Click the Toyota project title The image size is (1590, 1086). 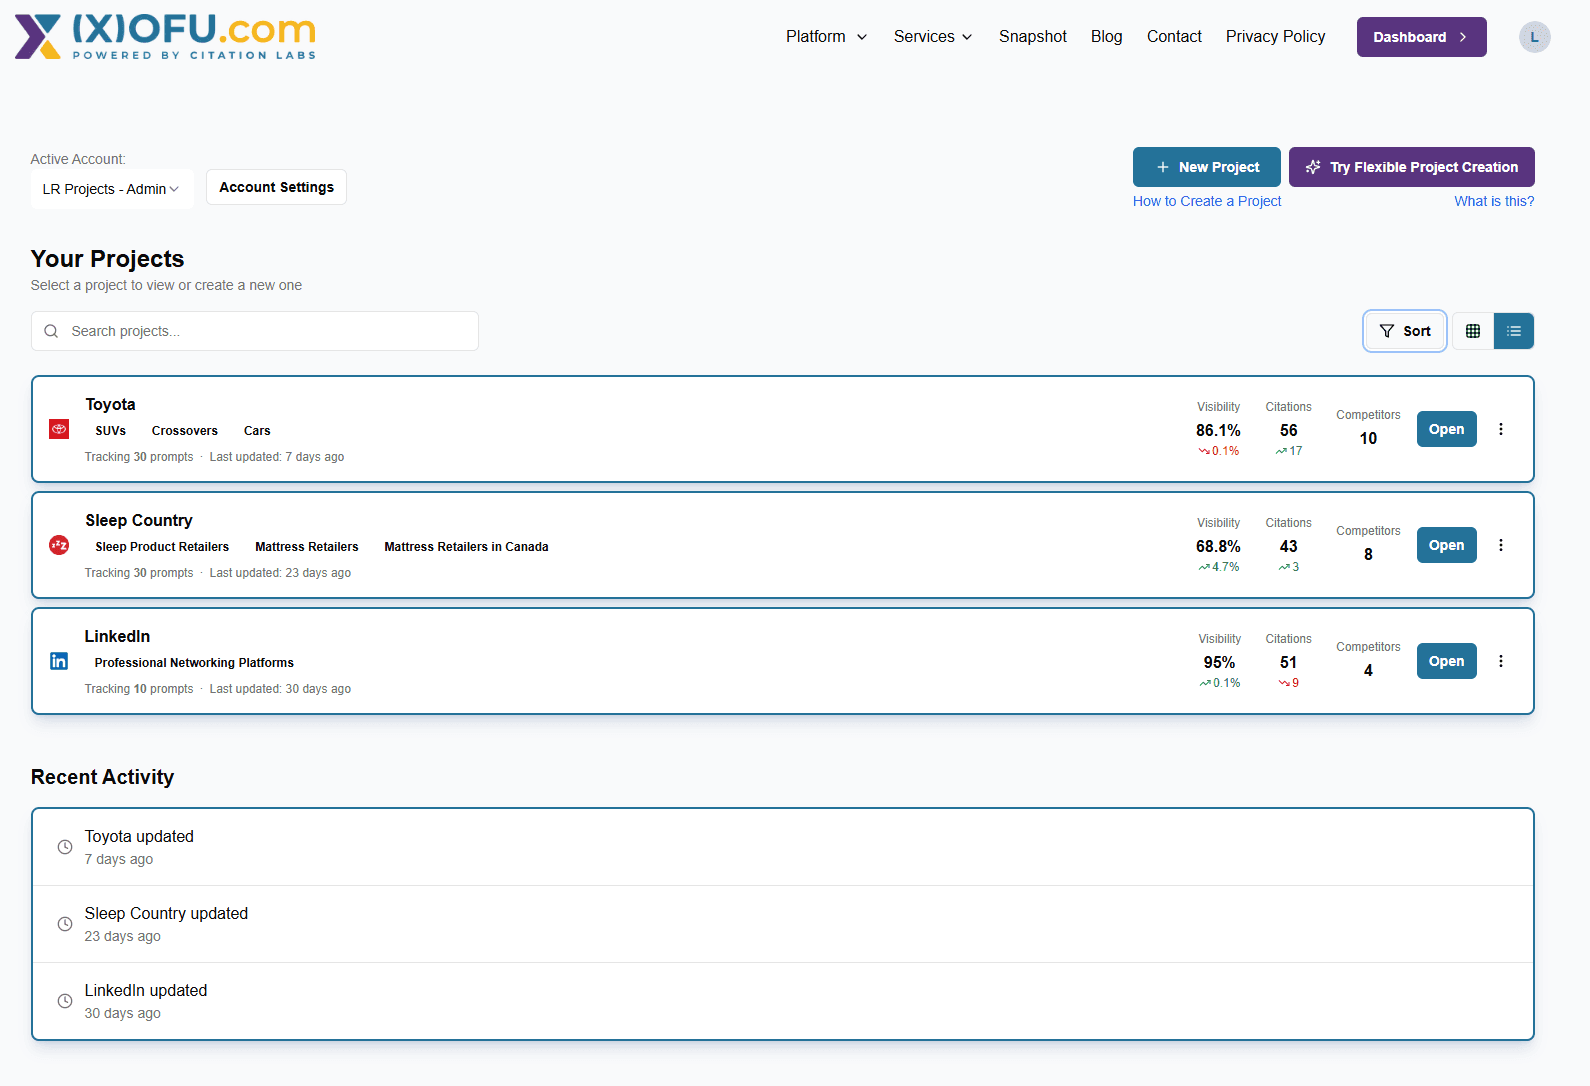point(110,404)
